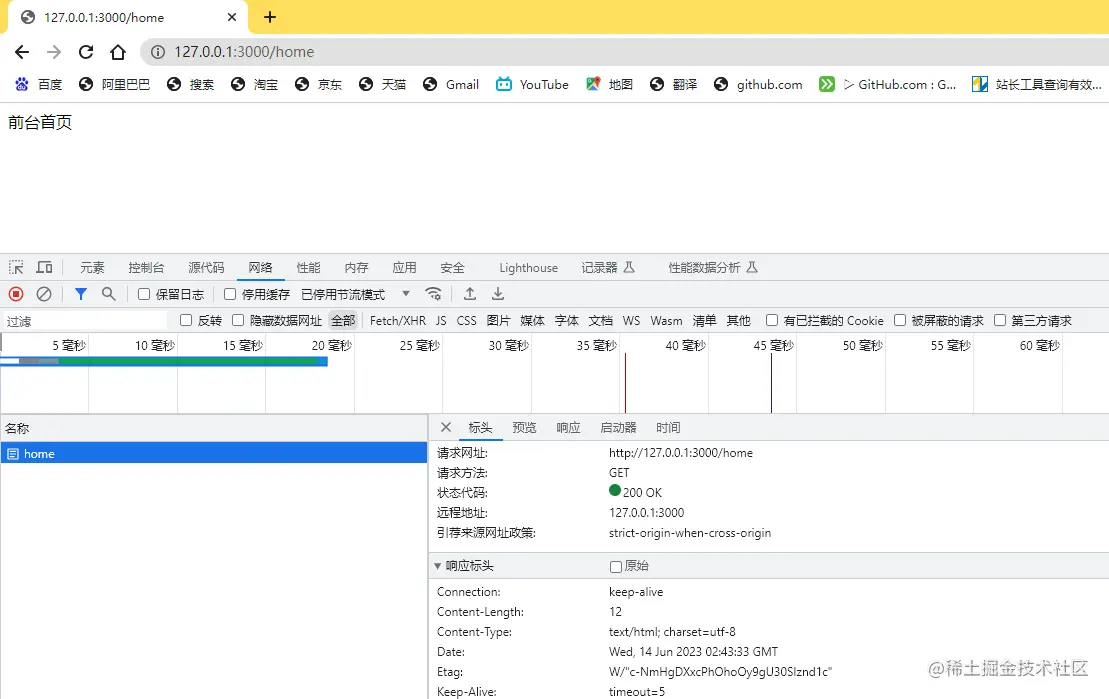1109x699 pixels.
Task: Open network conditions wifi icon
Action: (434, 294)
